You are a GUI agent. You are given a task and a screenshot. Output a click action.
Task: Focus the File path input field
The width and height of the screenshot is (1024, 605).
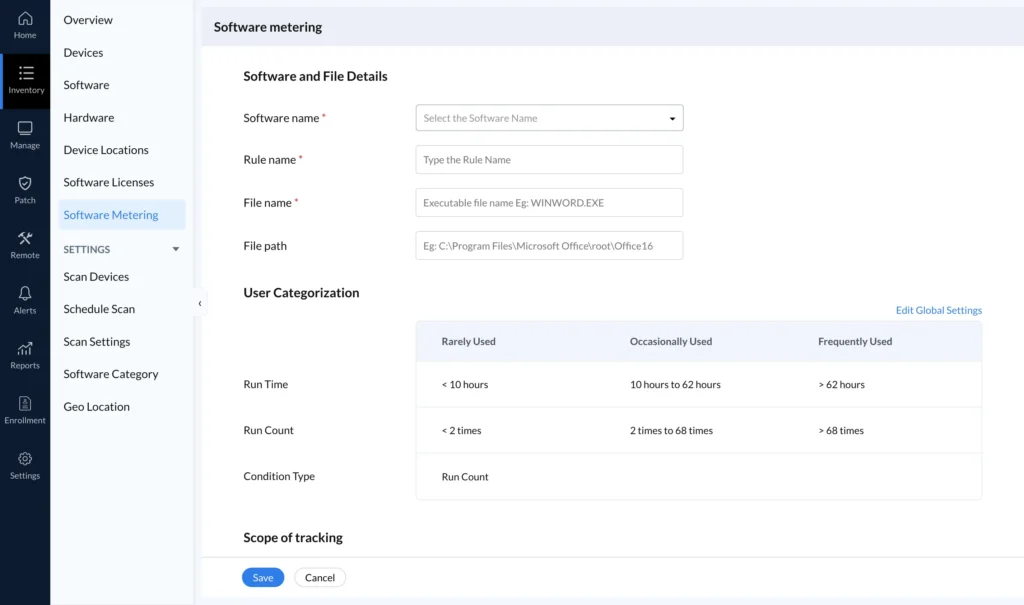coord(549,246)
